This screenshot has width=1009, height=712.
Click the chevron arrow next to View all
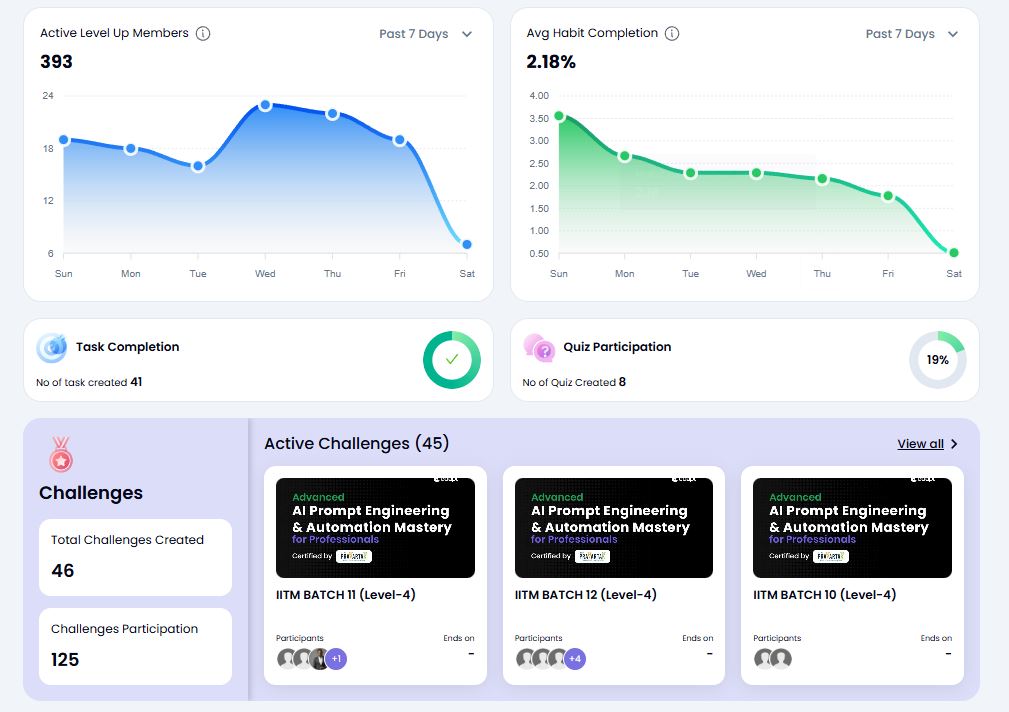point(954,444)
